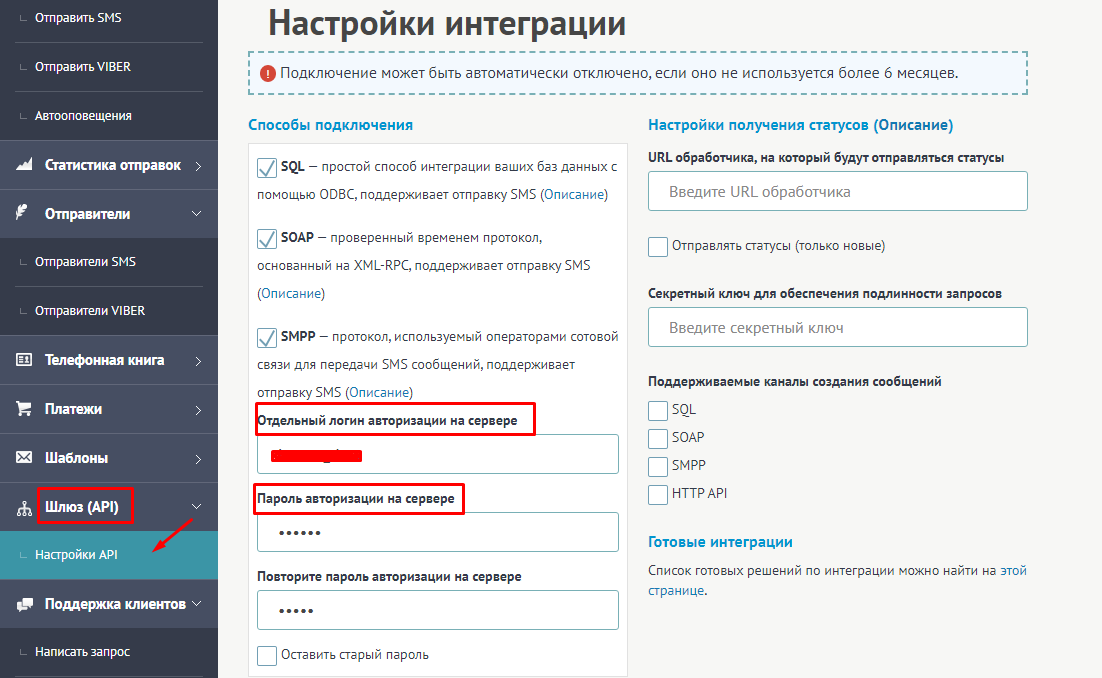Click the red warning exclamation icon

[268, 73]
